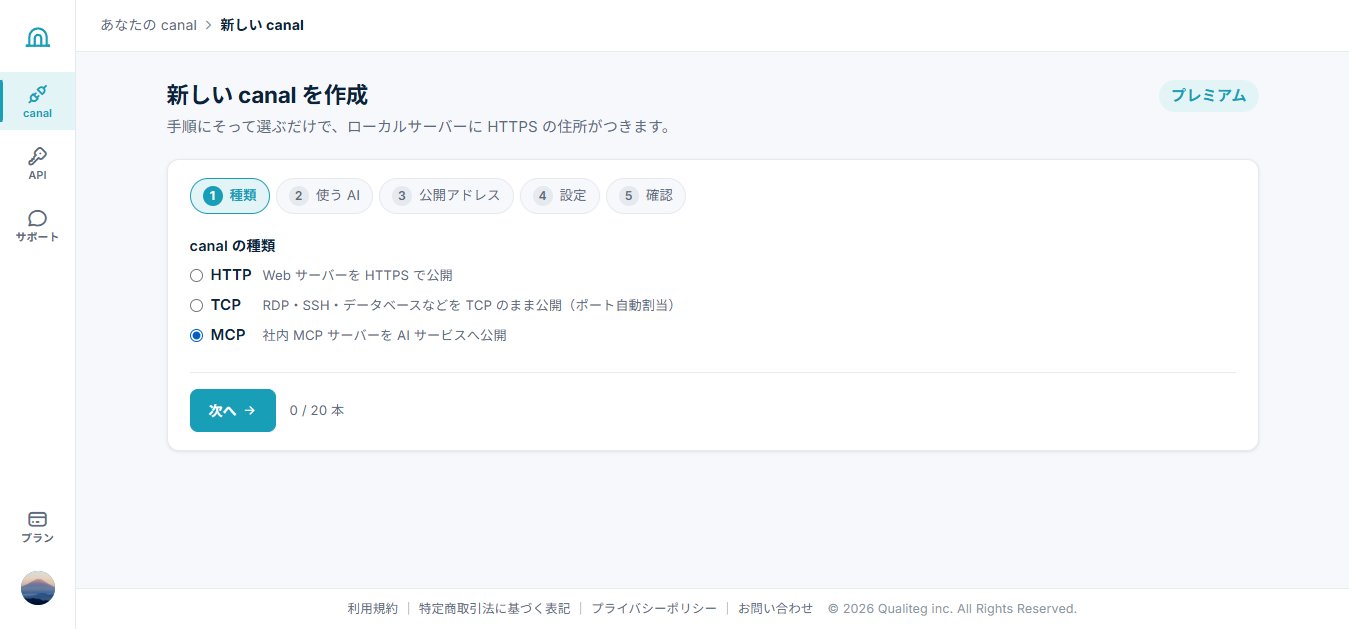This screenshot has width=1349, height=629.
Task: Select the MCP canal type radio
Action: pyautogui.click(x=197, y=335)
